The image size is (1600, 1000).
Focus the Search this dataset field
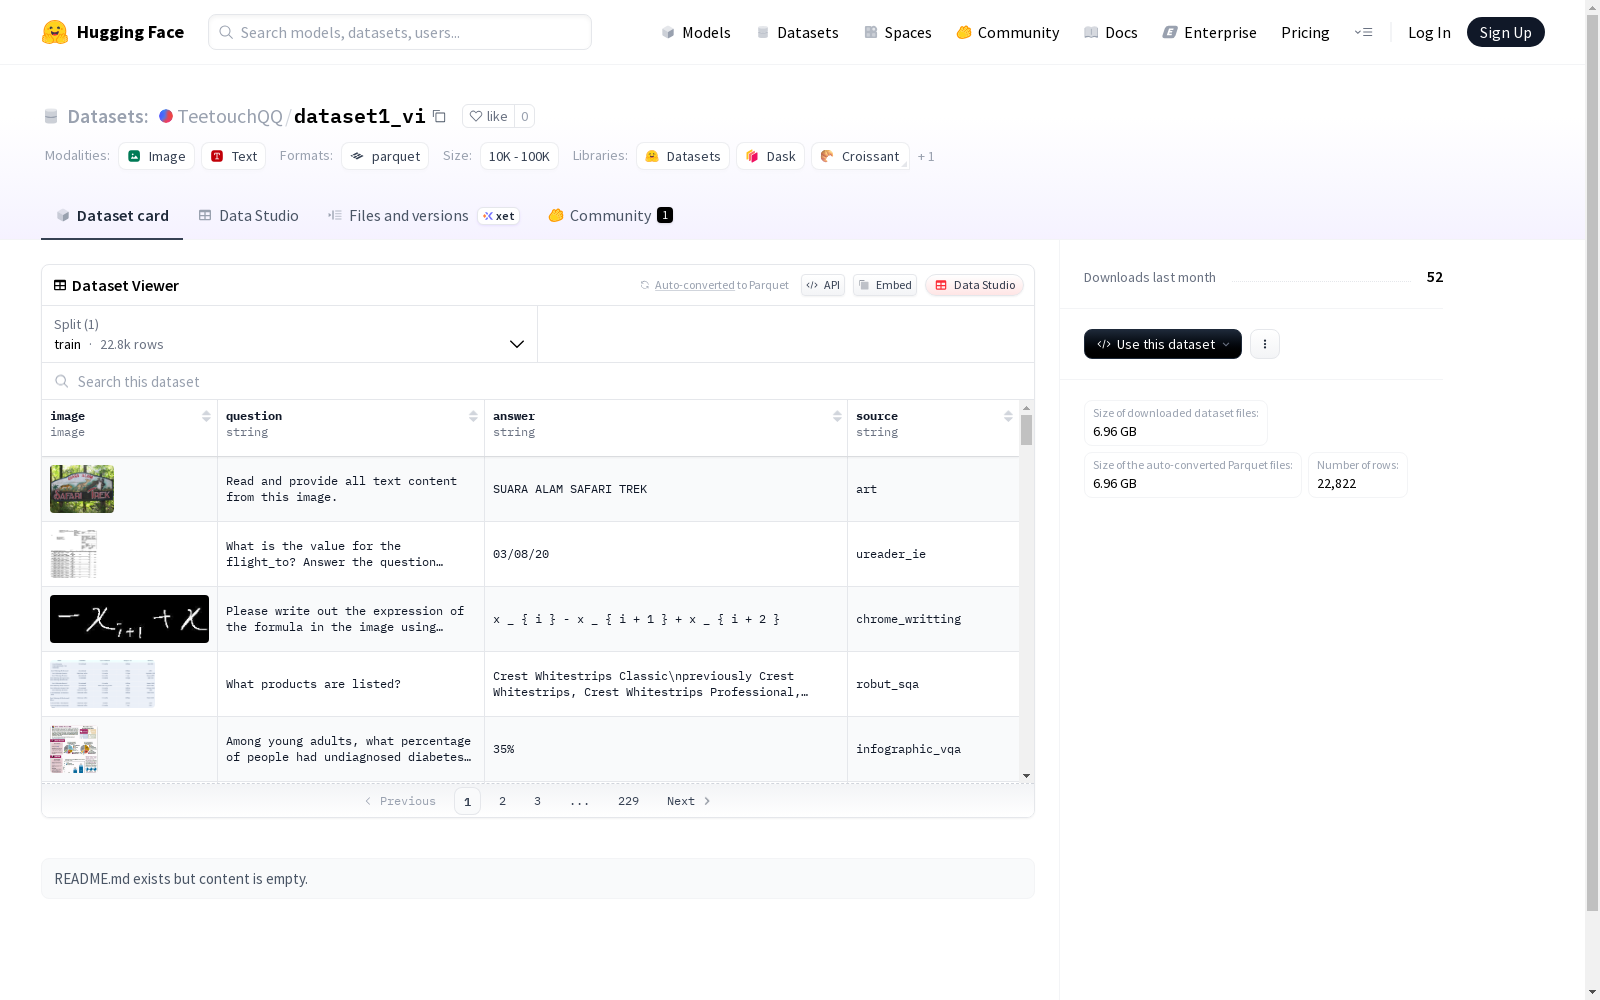[538, 381]
